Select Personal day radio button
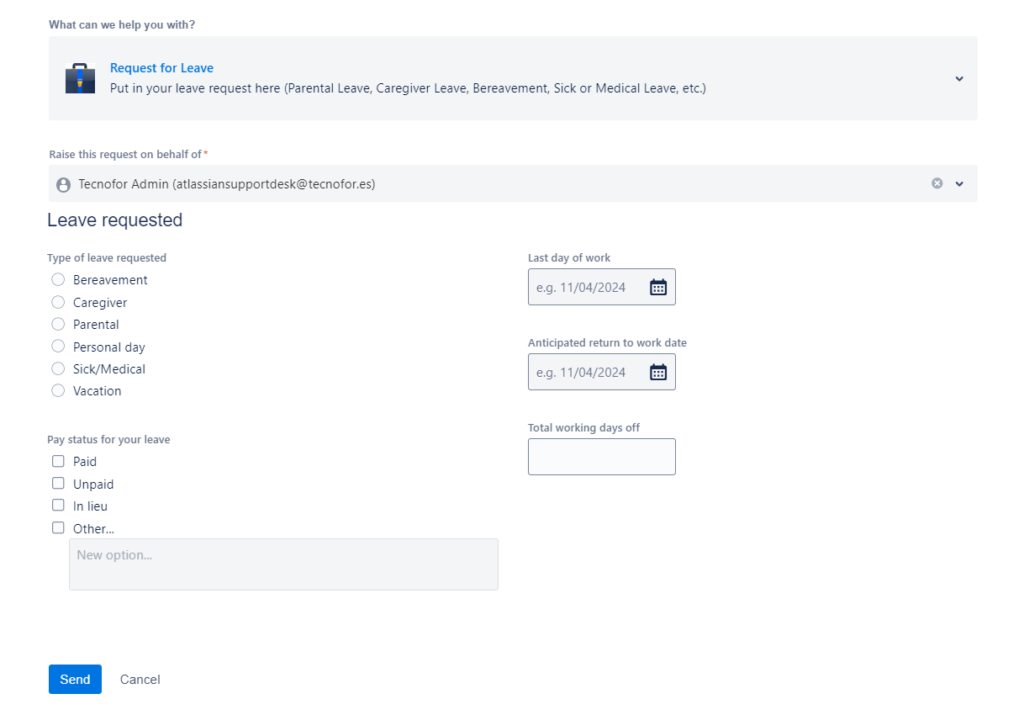1024x715 pixels. click(58, 347)
